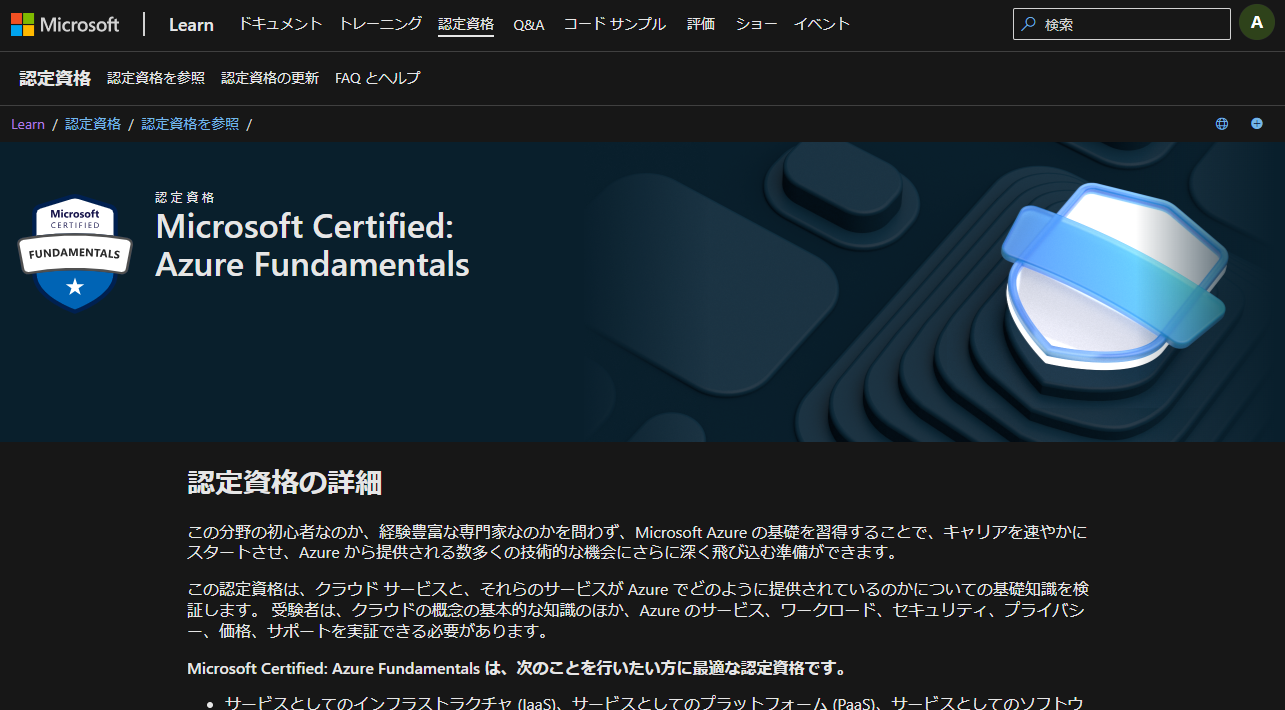Click the Microsoft logo
The image size is (1285, 710).
pos(65,25)
